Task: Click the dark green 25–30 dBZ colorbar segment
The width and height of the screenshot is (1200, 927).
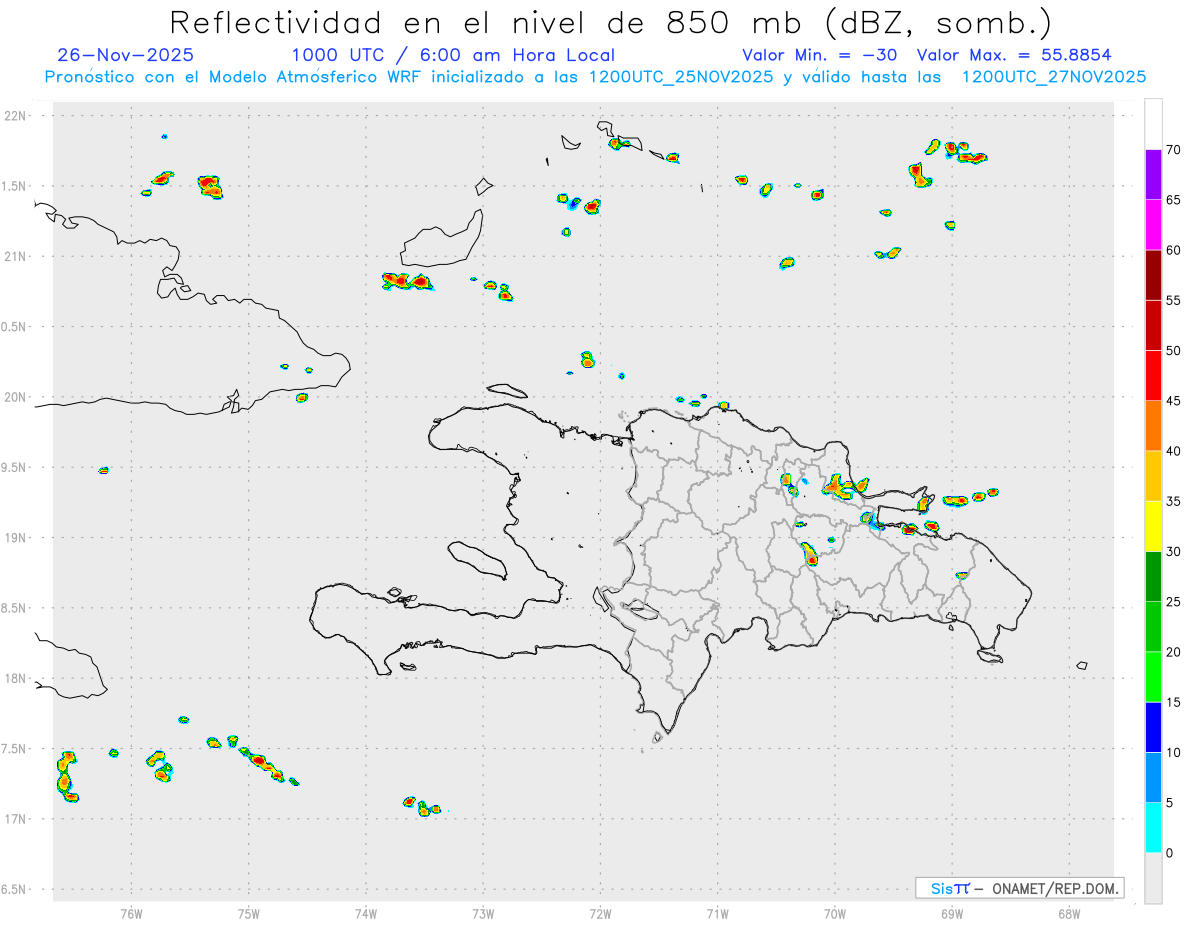Action: point(1153,577)
